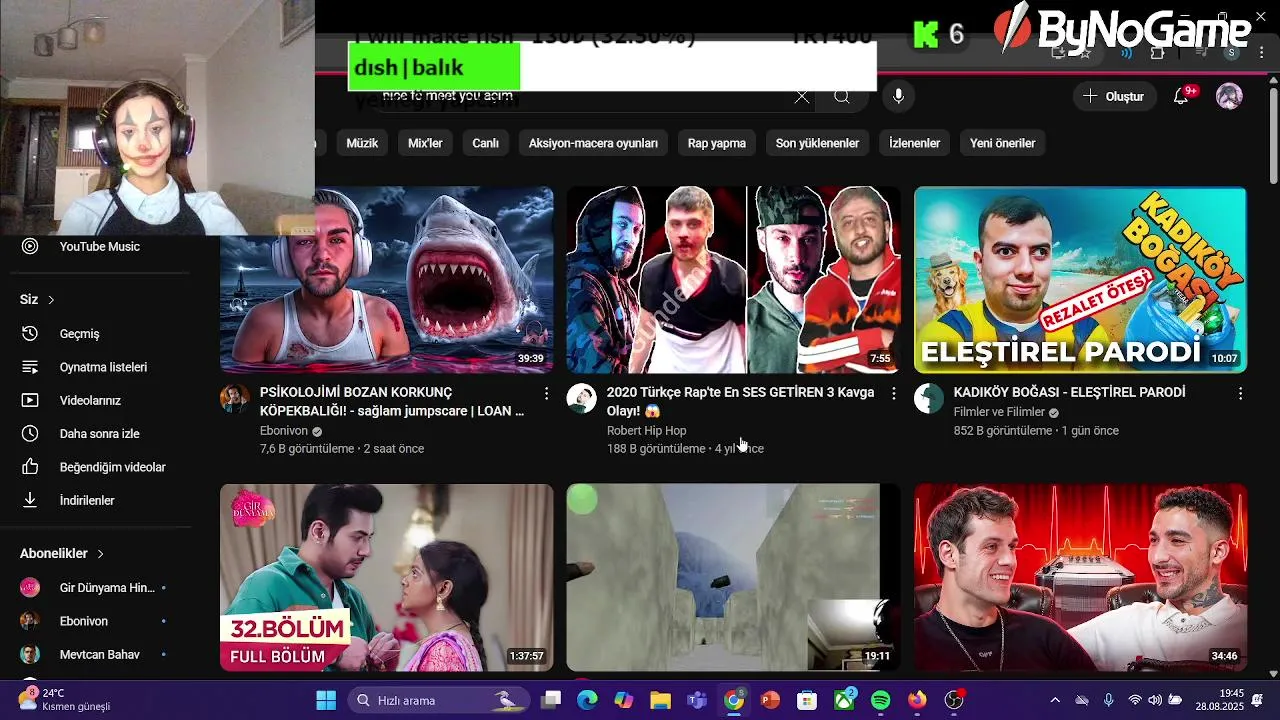
Task: Open File Explorer from the taskbar
Action: [x=660, y=700]
